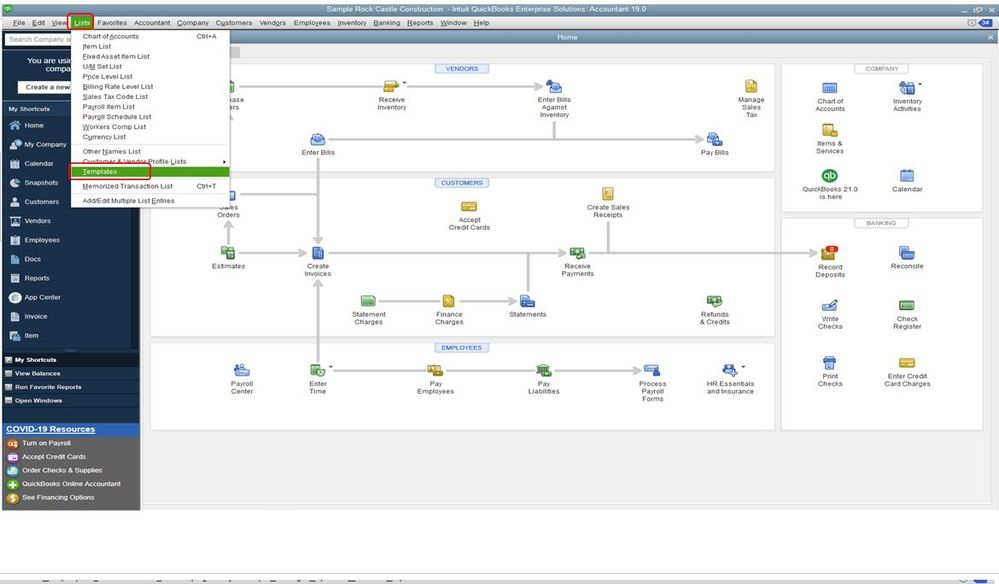Open the Calendar icon in Company panel
This screenshot has height=584, width=999.
(907, 176)
